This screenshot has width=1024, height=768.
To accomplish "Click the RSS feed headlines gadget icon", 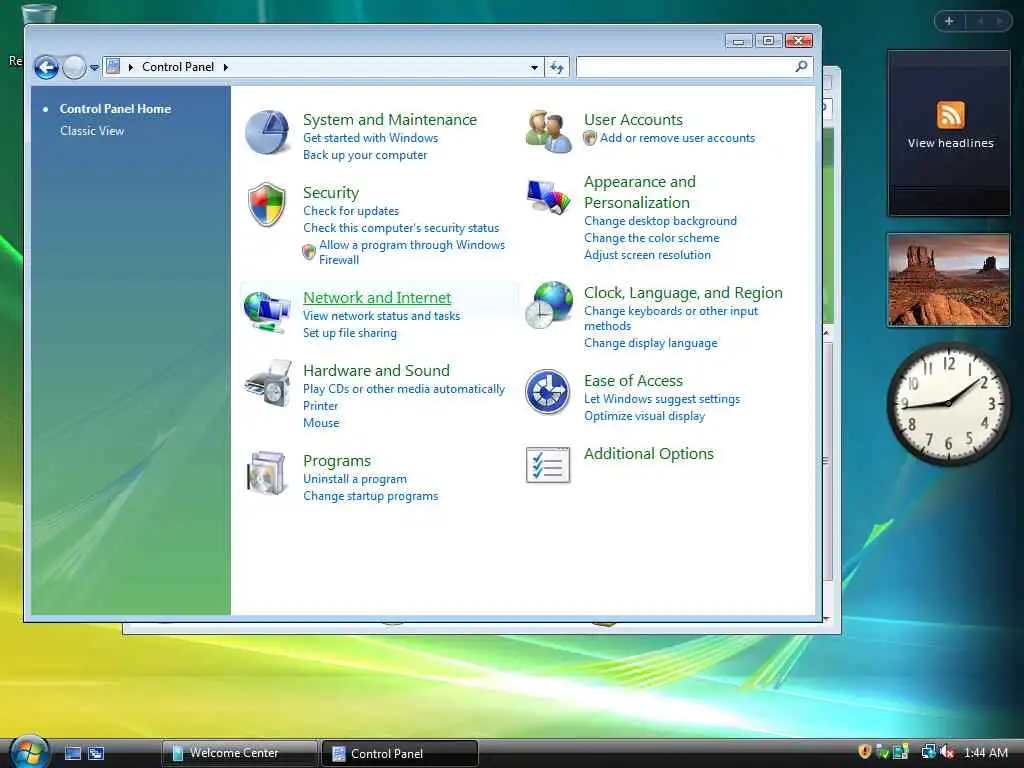I will tap(950, 115).
